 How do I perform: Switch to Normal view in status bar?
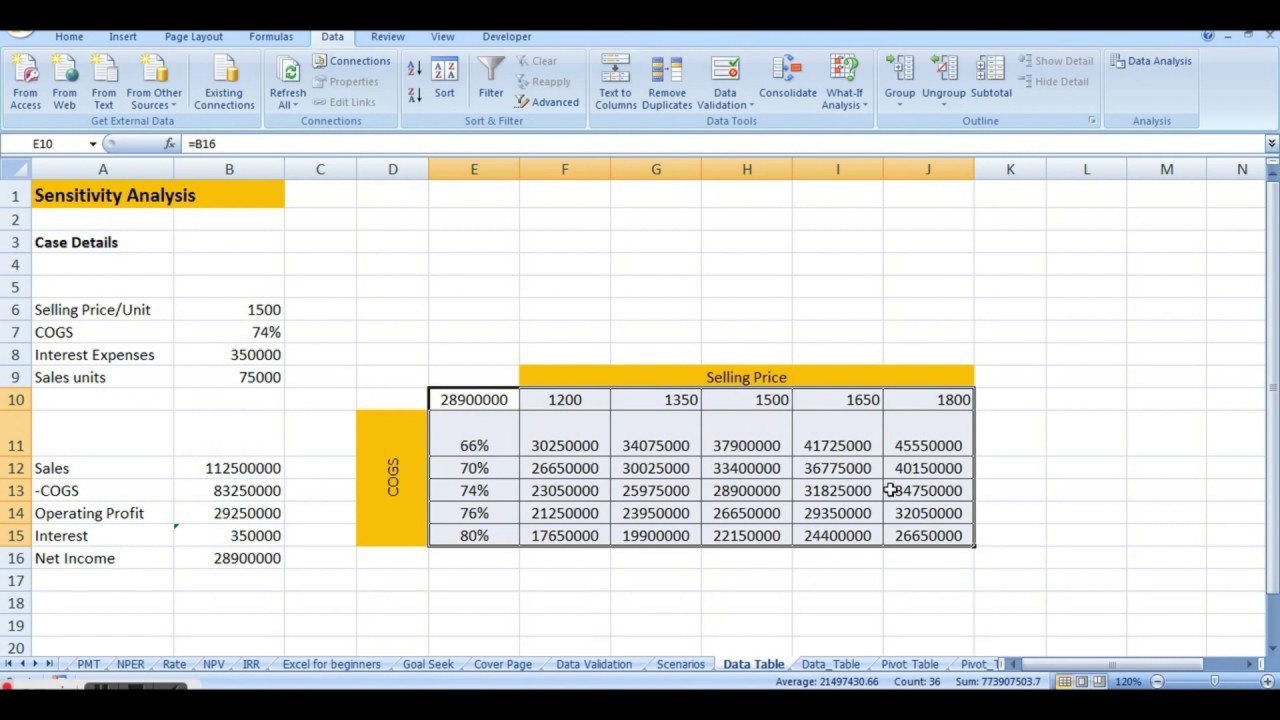pyautogui.click(x=1065, y=682)
